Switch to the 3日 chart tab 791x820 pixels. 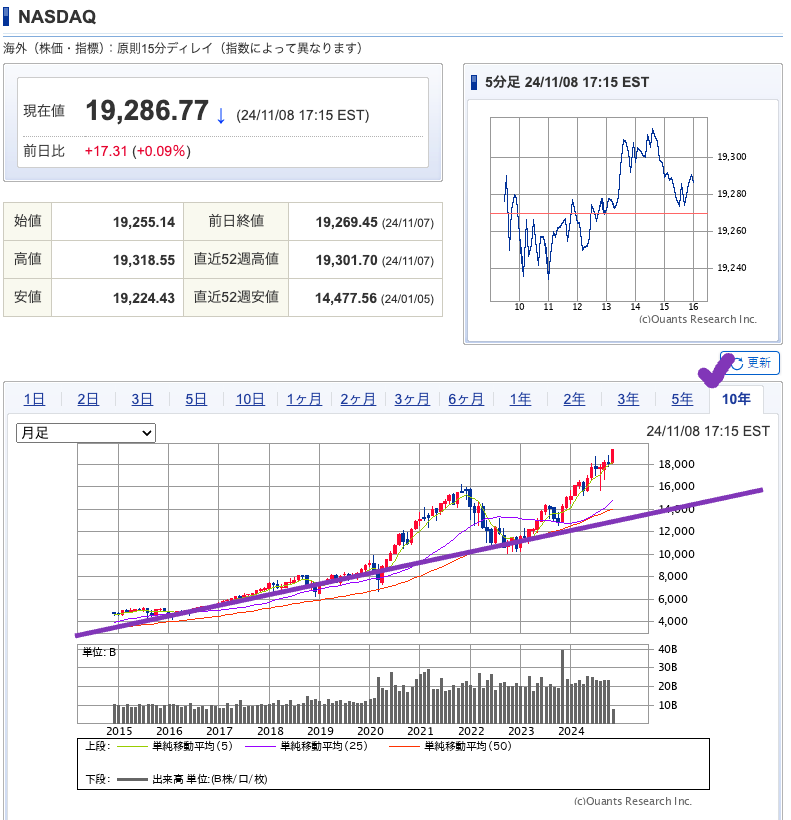click(142, 400)
